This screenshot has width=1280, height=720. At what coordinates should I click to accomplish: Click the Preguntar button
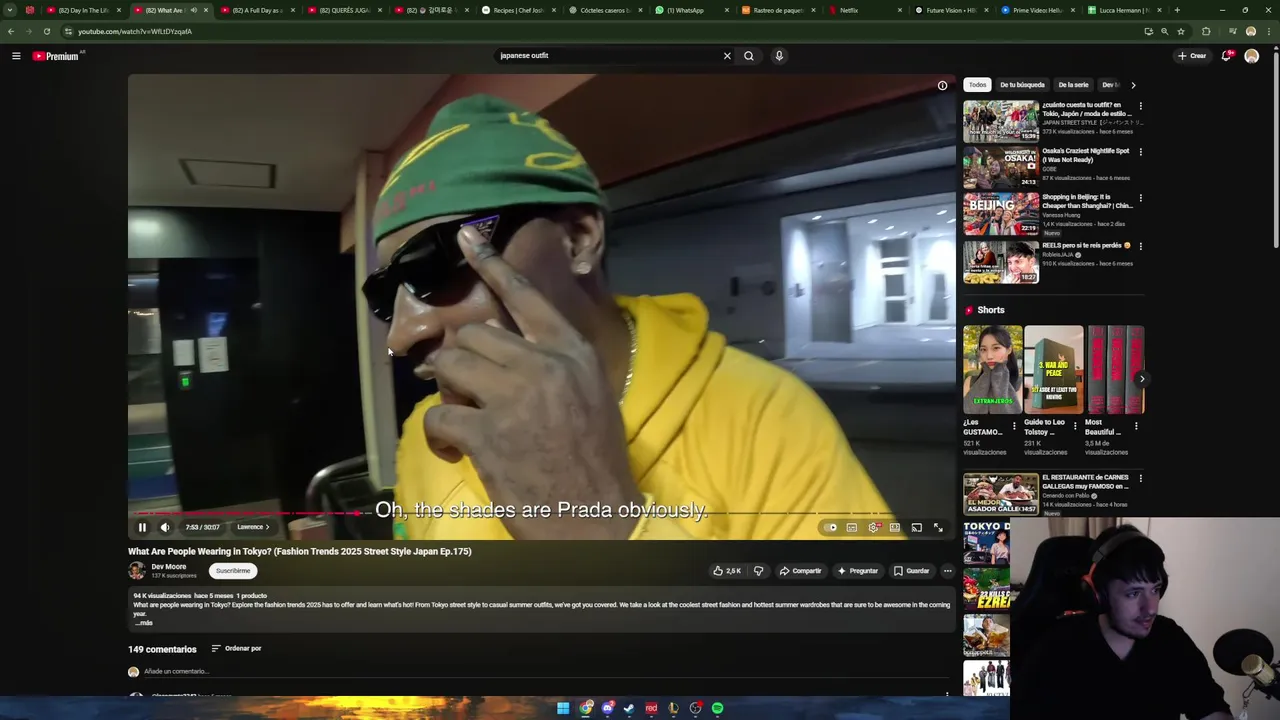pyautogui.click(x=857, y=571)
